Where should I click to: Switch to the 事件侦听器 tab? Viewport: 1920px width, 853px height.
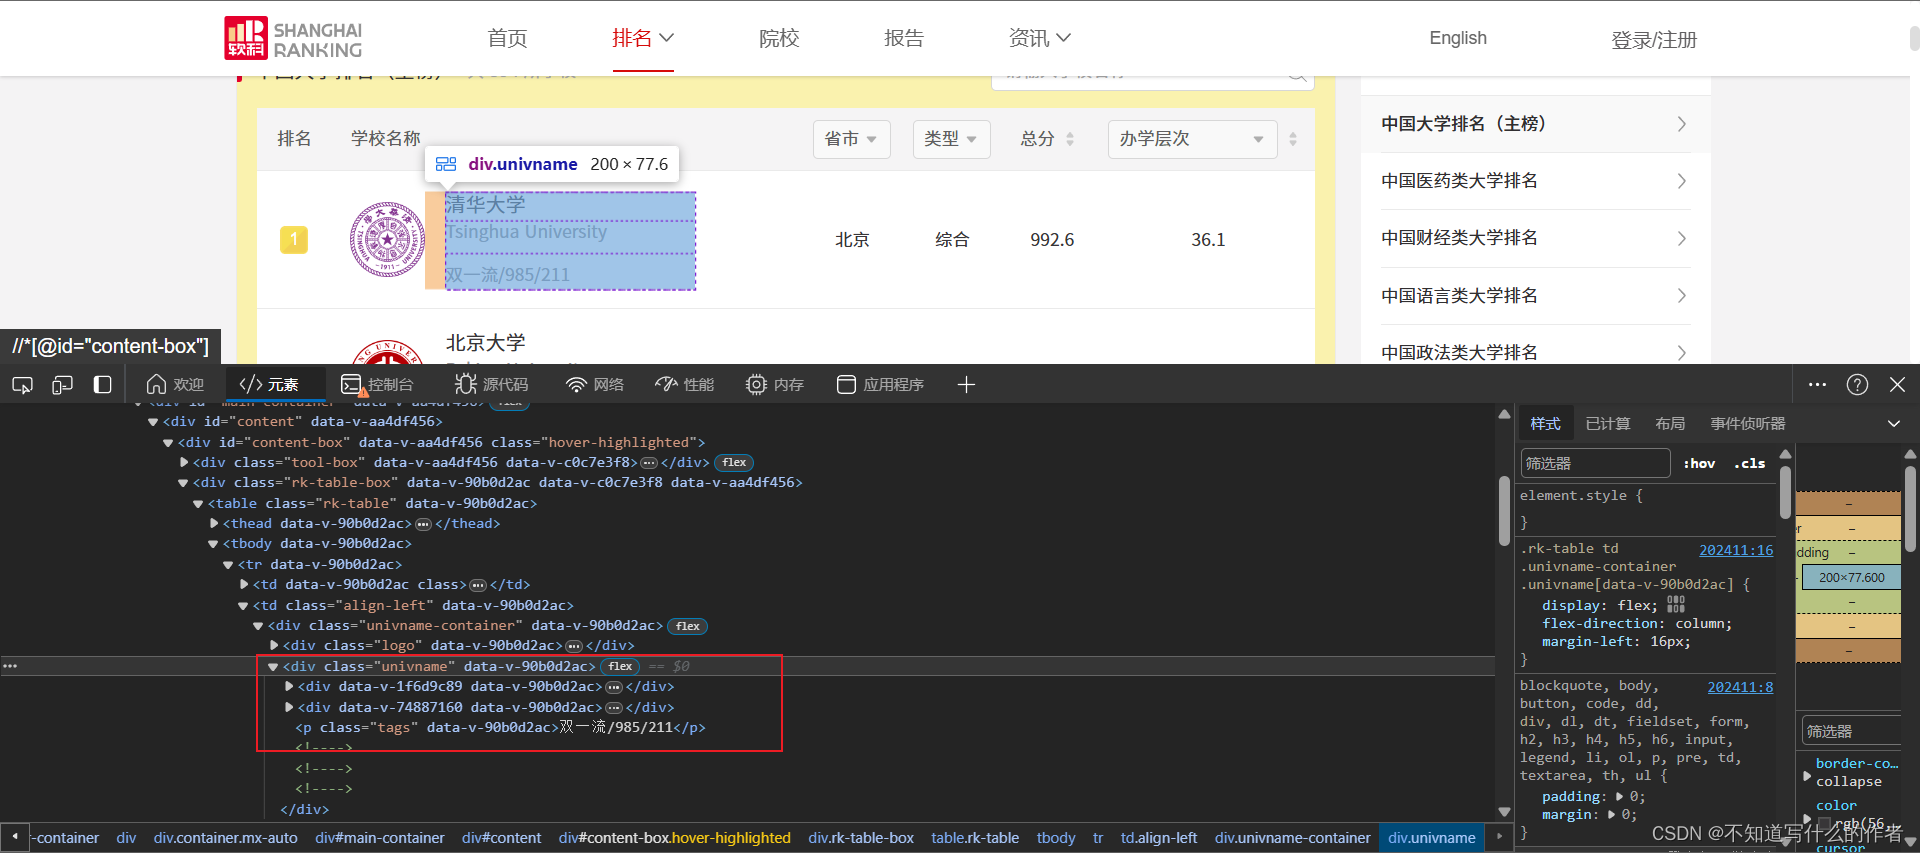pyautogui.click(x=1747, y=424)
